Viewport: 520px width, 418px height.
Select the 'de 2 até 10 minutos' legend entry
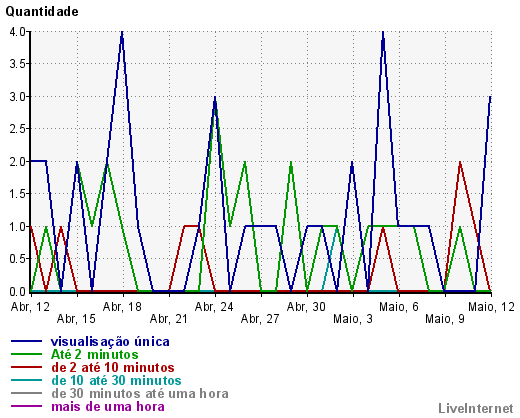pos(113,368)
